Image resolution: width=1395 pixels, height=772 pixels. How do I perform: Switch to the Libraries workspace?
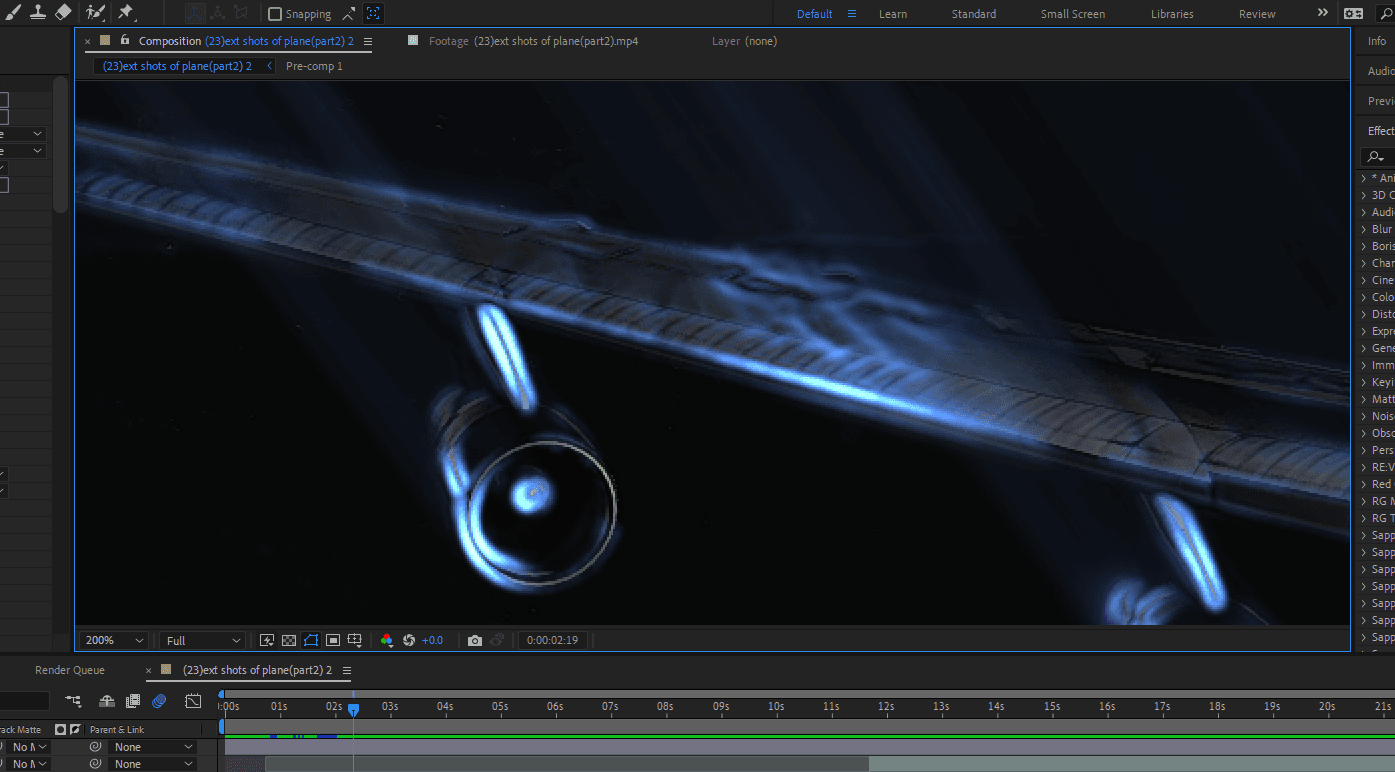tap(1172, 14)
